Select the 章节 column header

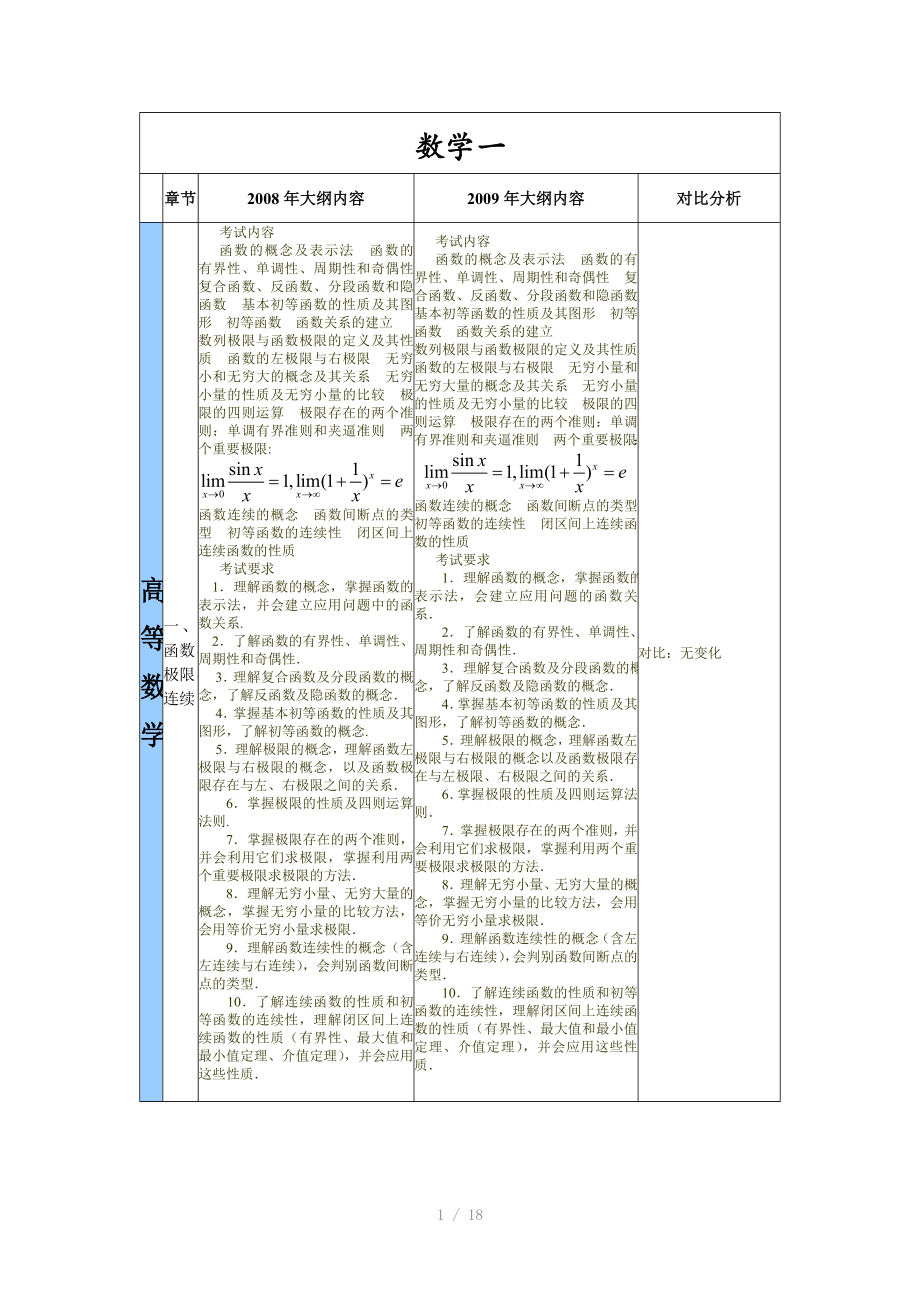tap(180, 199)
